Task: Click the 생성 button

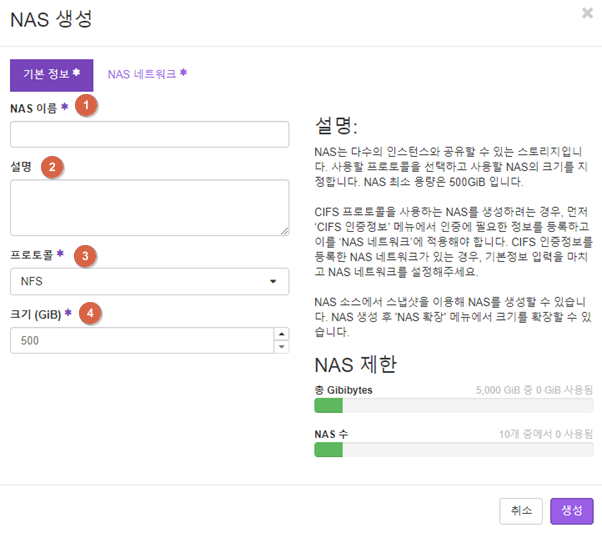Action: [572, 511]
